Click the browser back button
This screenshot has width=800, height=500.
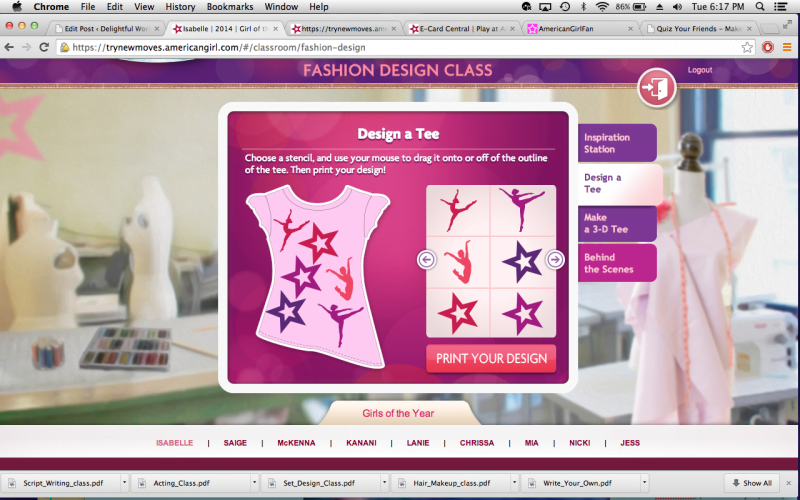9,47
